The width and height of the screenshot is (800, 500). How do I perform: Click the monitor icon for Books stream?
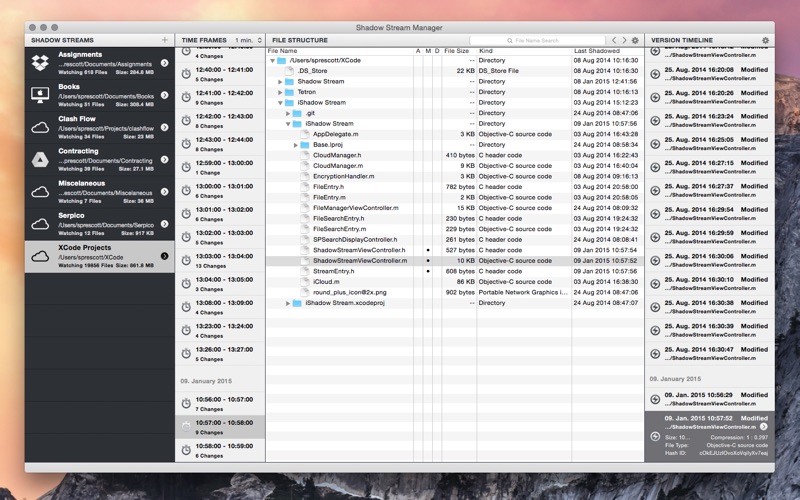click(x=40, y=95)
